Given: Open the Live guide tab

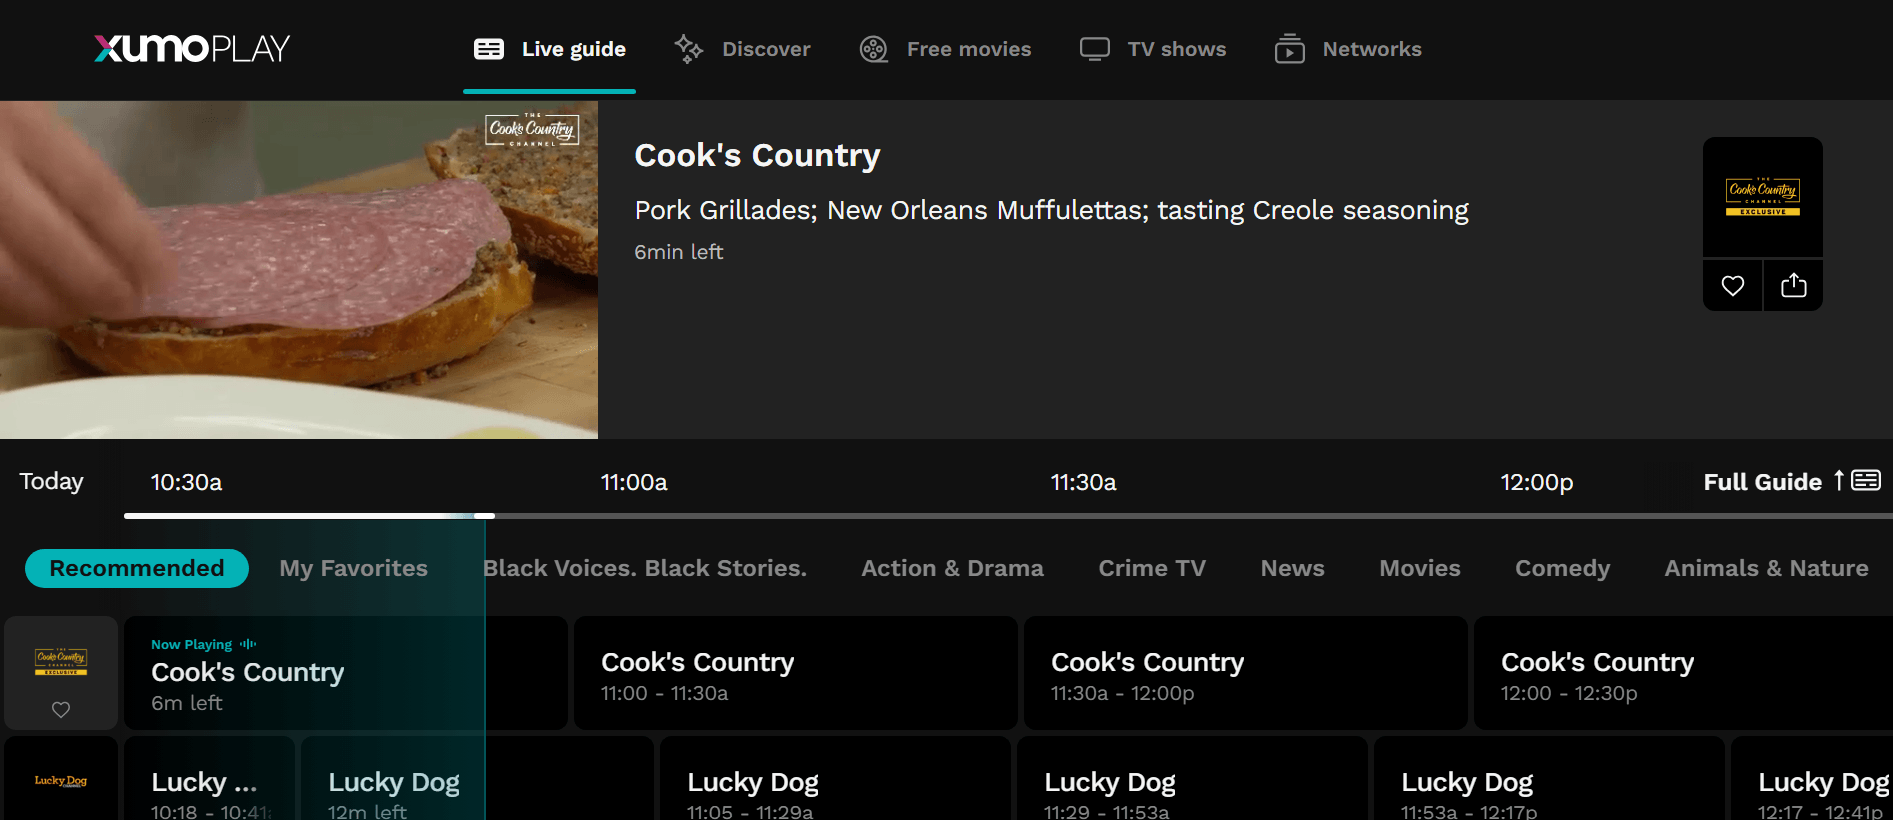Looking at the screenshot, I should click(549, 49).
